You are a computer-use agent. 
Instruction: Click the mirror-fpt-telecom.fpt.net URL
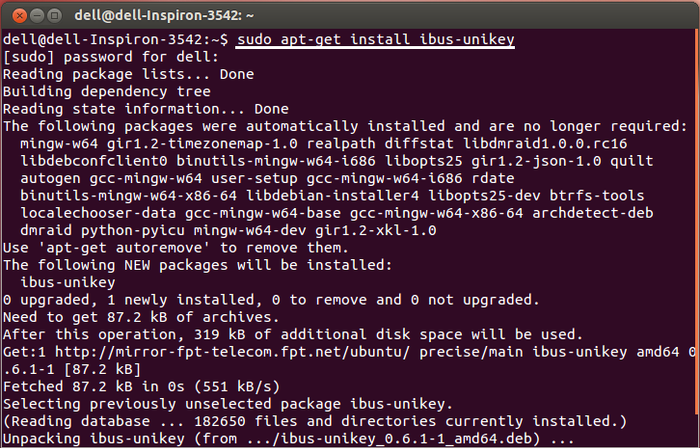tap(232, 352)
